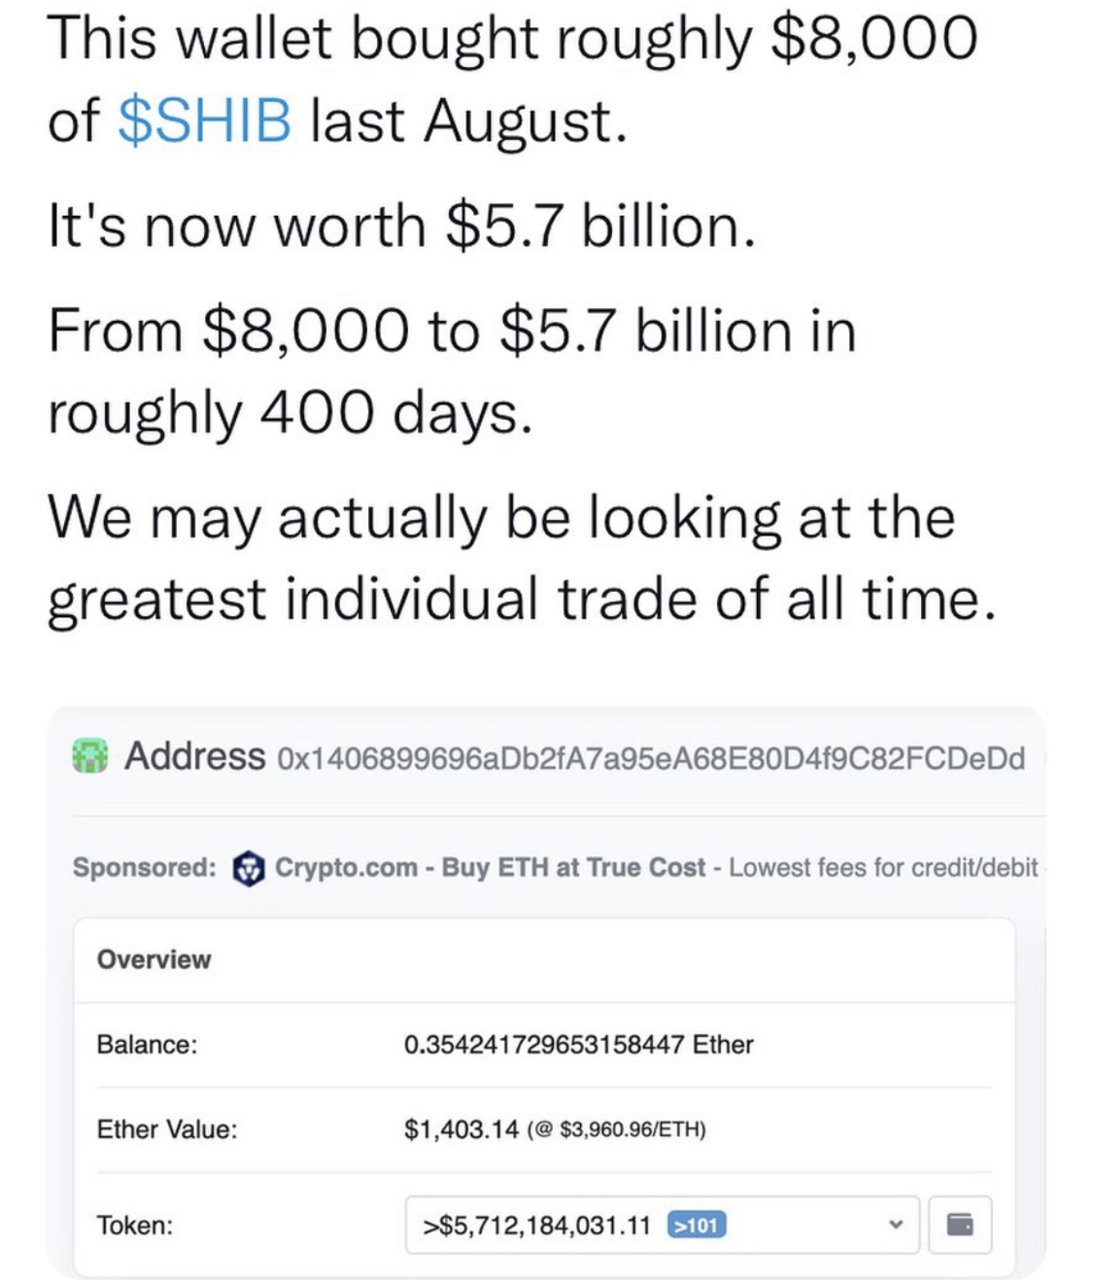Click the $SHIB cashtag link
1093x1280 pixels.
click(x=205, y=121)
